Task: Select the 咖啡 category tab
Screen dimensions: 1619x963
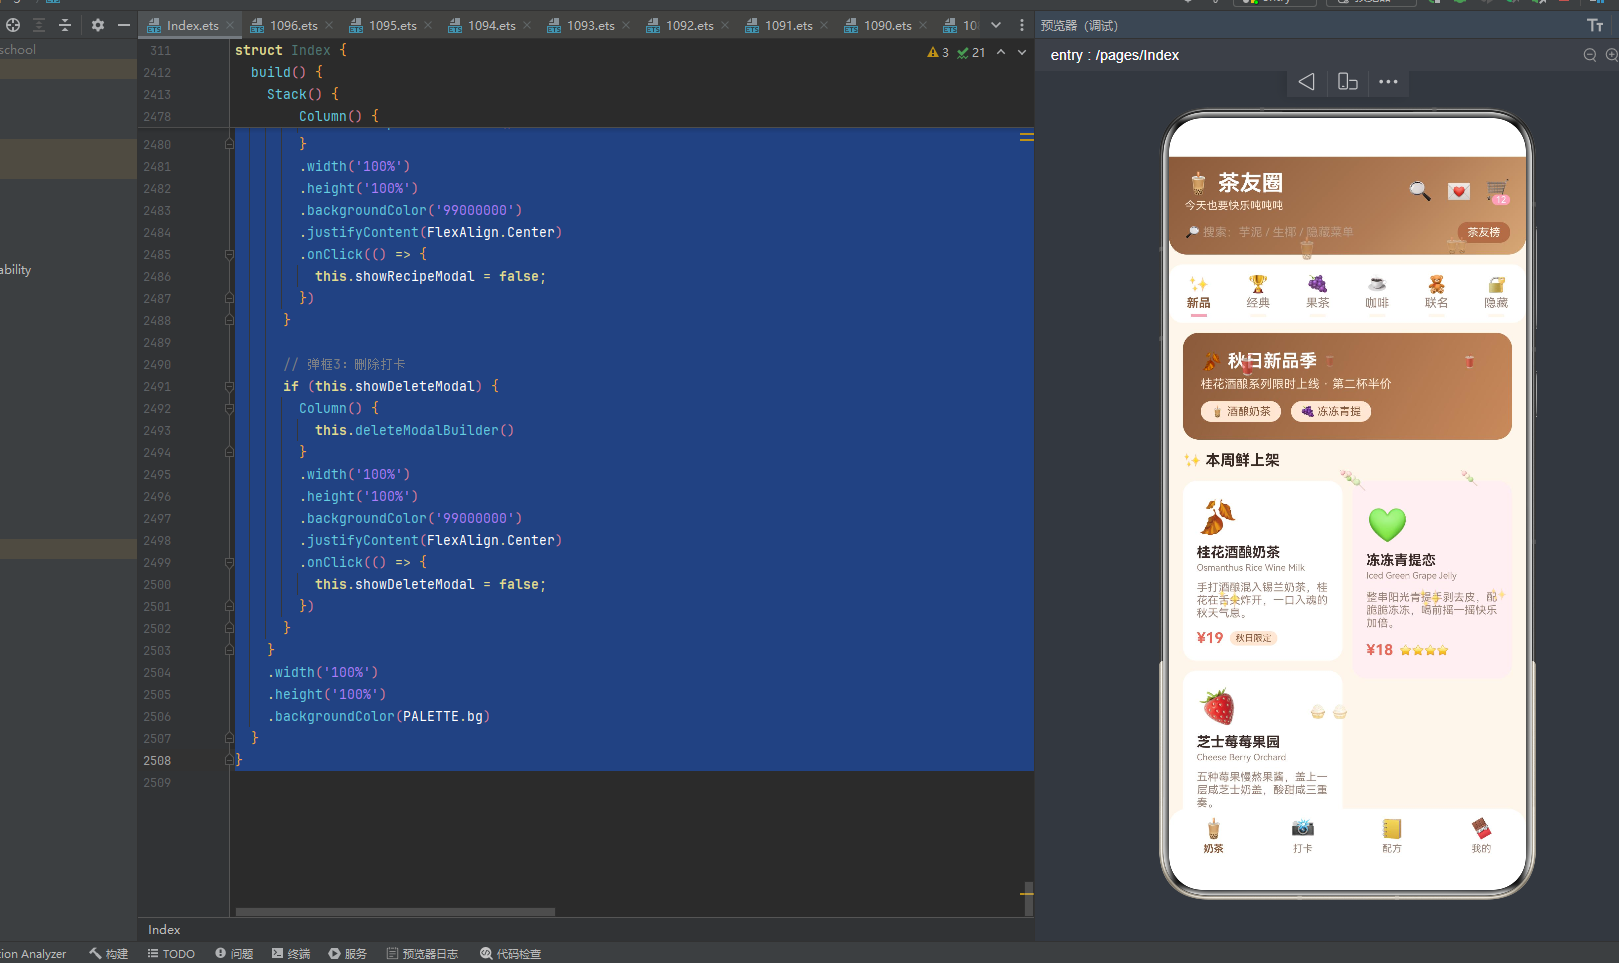Action: [1377, 293]
